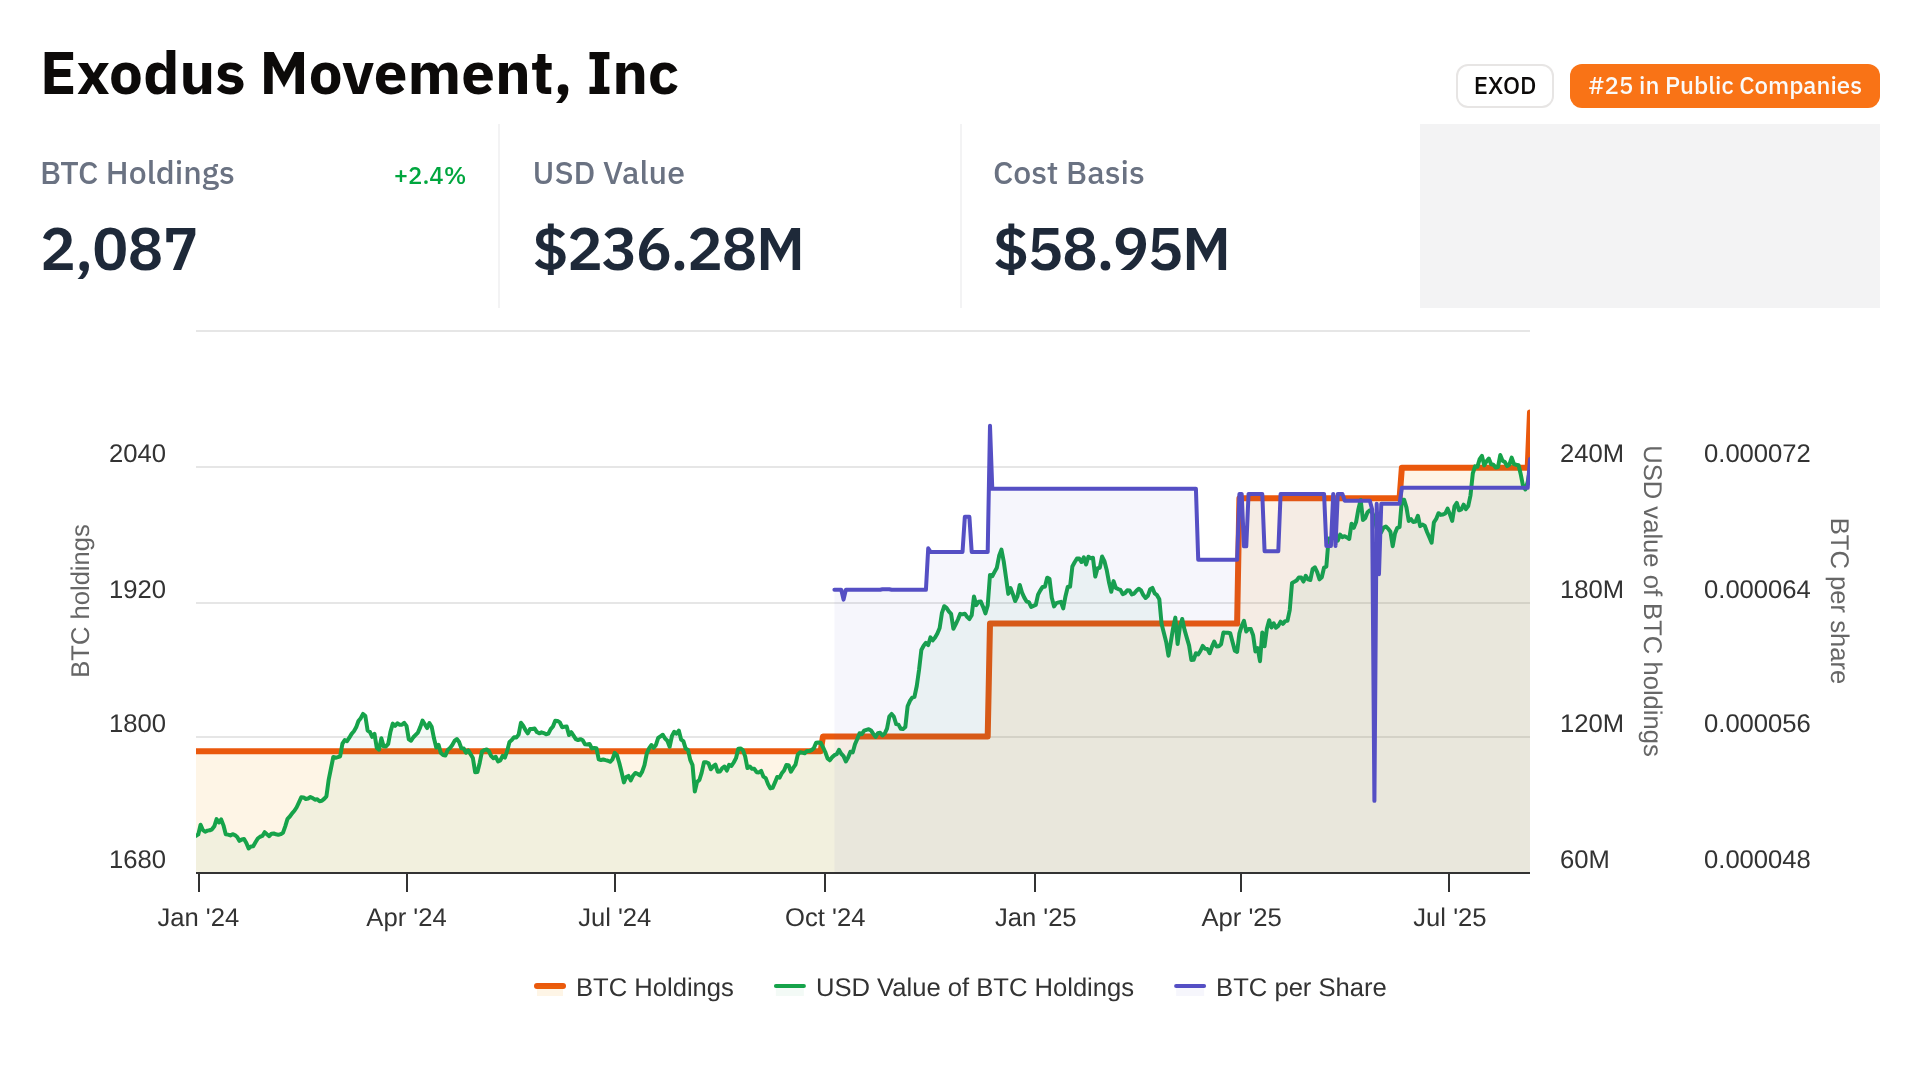Viewport: 1920px width, 1080px height.
Task: Click the Exodus Movement, Inc title
Action: (360, 74)
